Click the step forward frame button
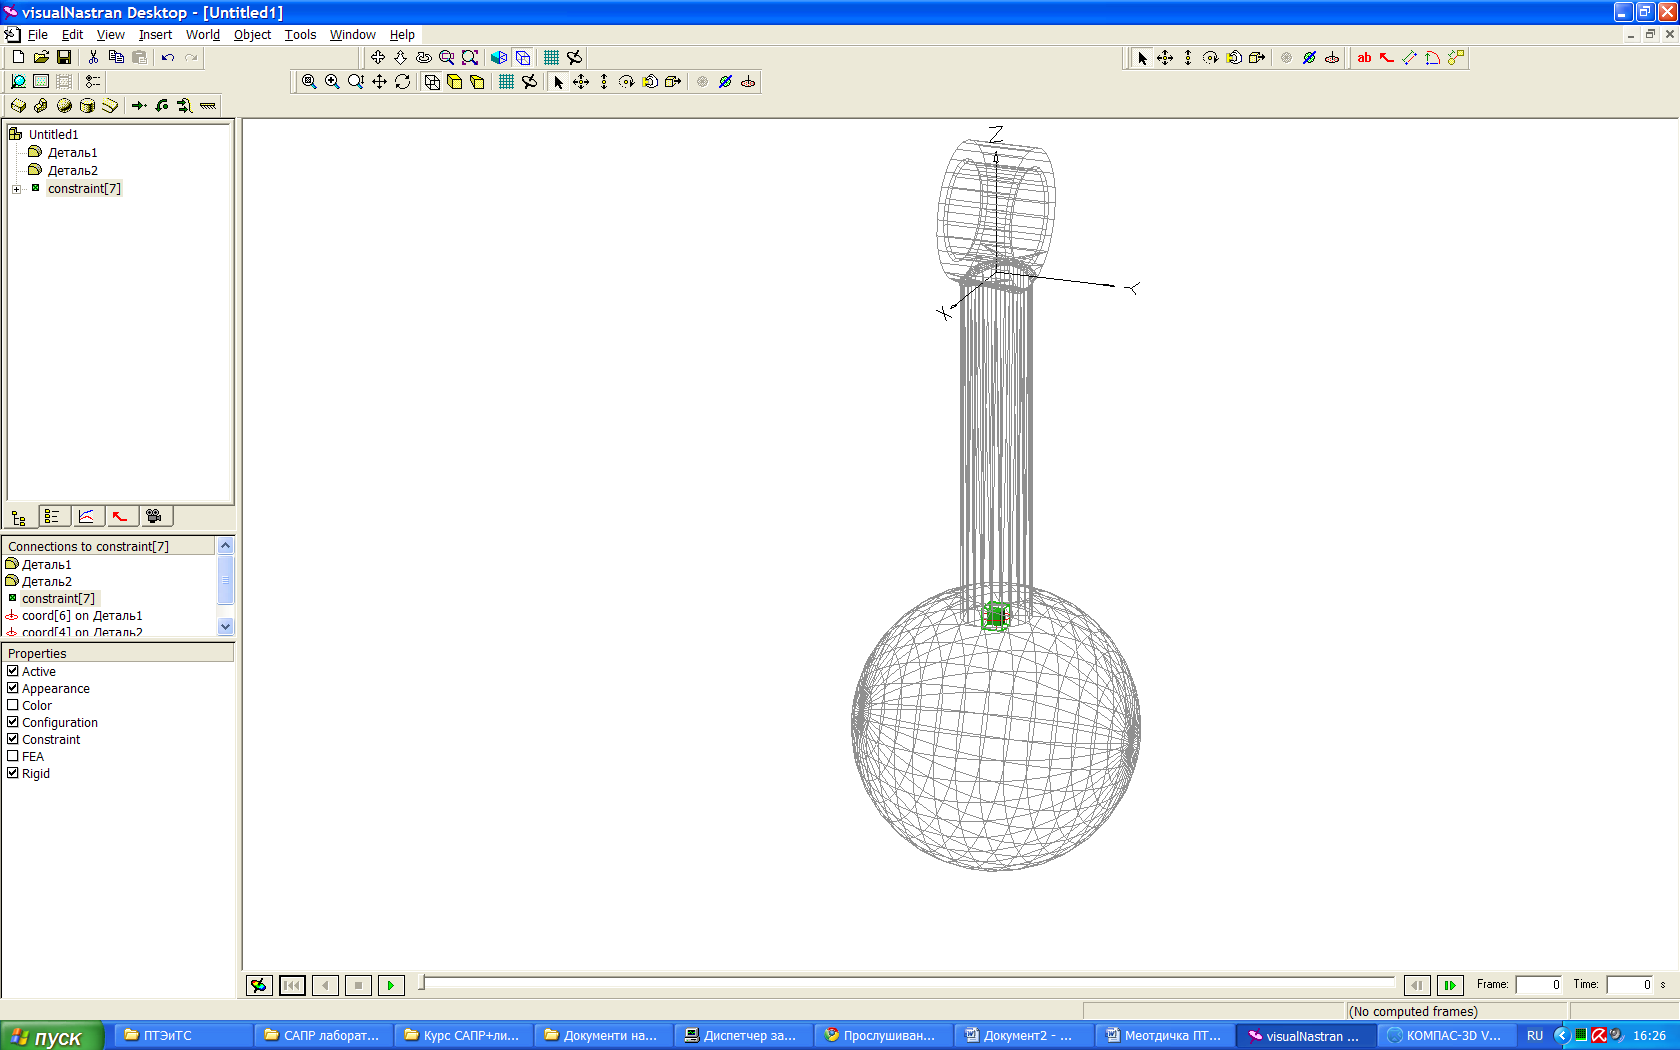The height and width of the screenshot is (1050, 1680). click(1450, 985)
